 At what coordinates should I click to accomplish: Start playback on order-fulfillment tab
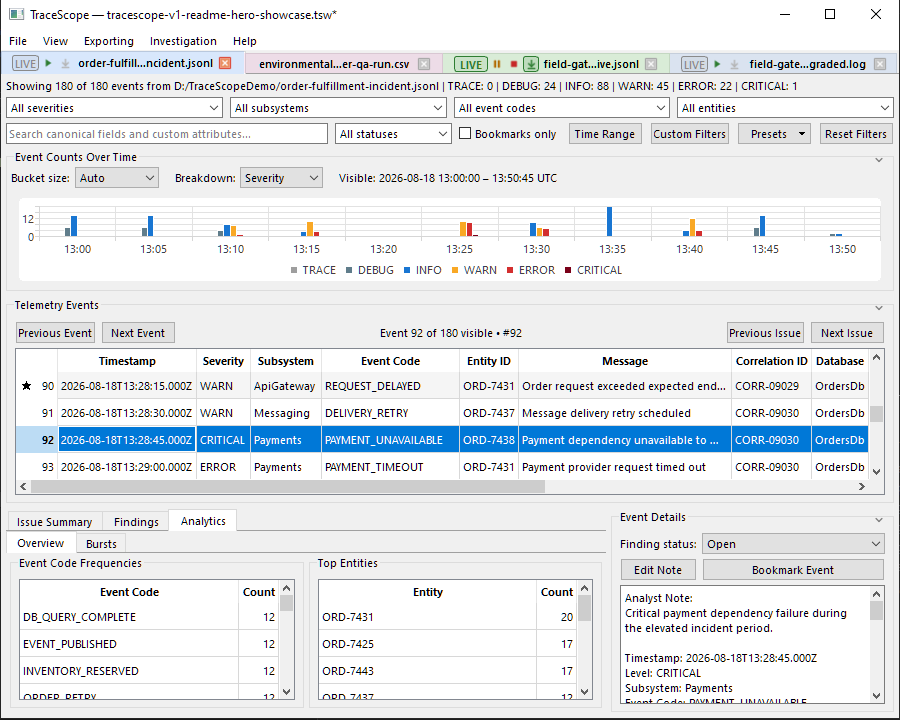(49, 63)
